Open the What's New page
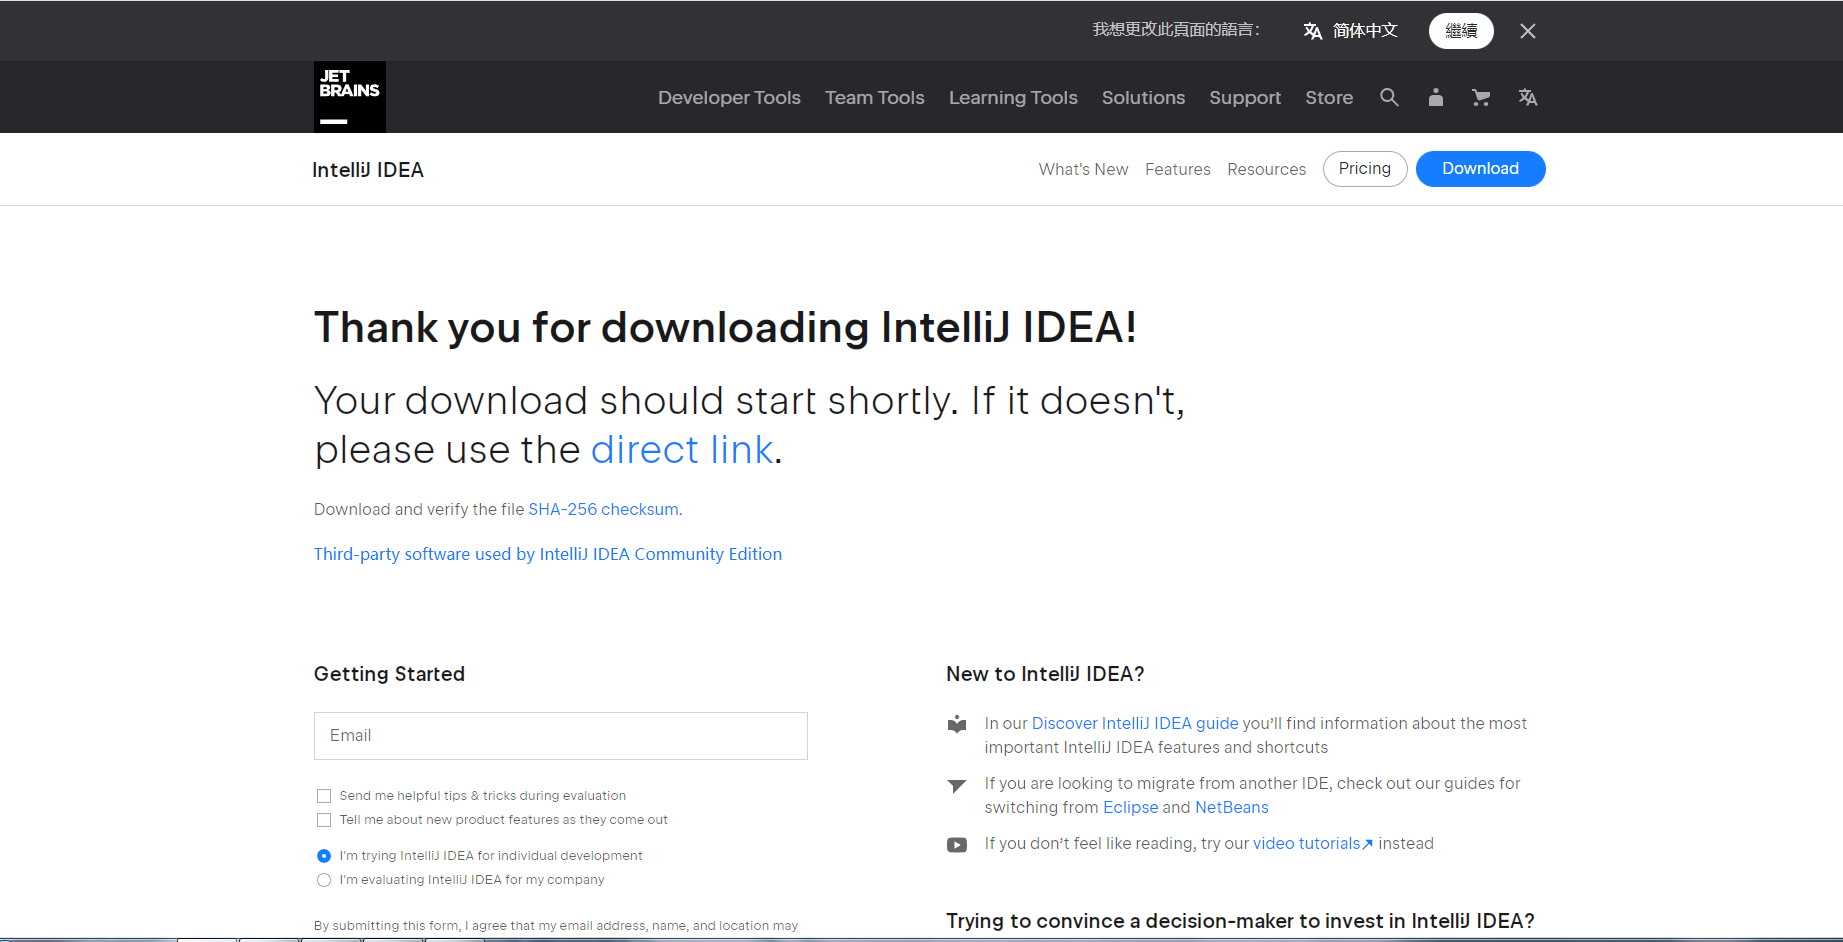The height and width of the screenshot is (942, 1843). pyautogui.click(x=1083, y=169)
